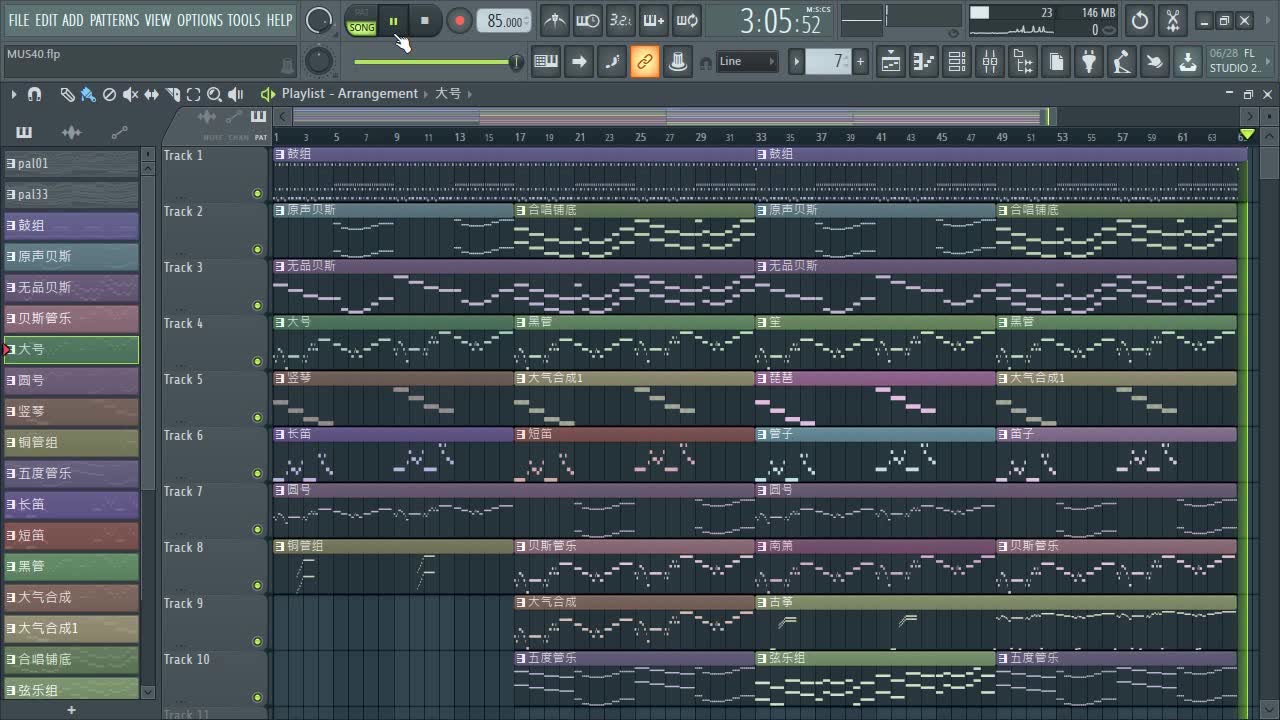Click the save/export download icon
1280x720 pixels.
pyautogui.click(x=1187, y=62)
